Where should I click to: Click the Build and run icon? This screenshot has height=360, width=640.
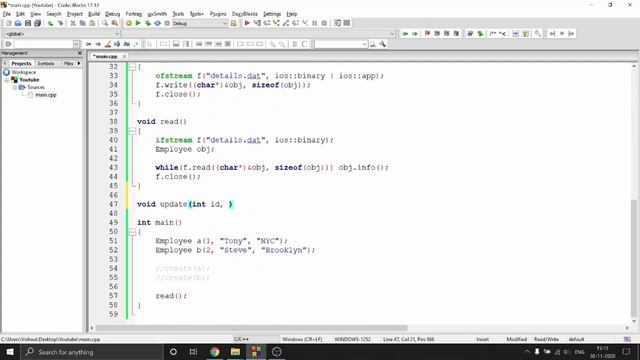click(x=148, y=23)
